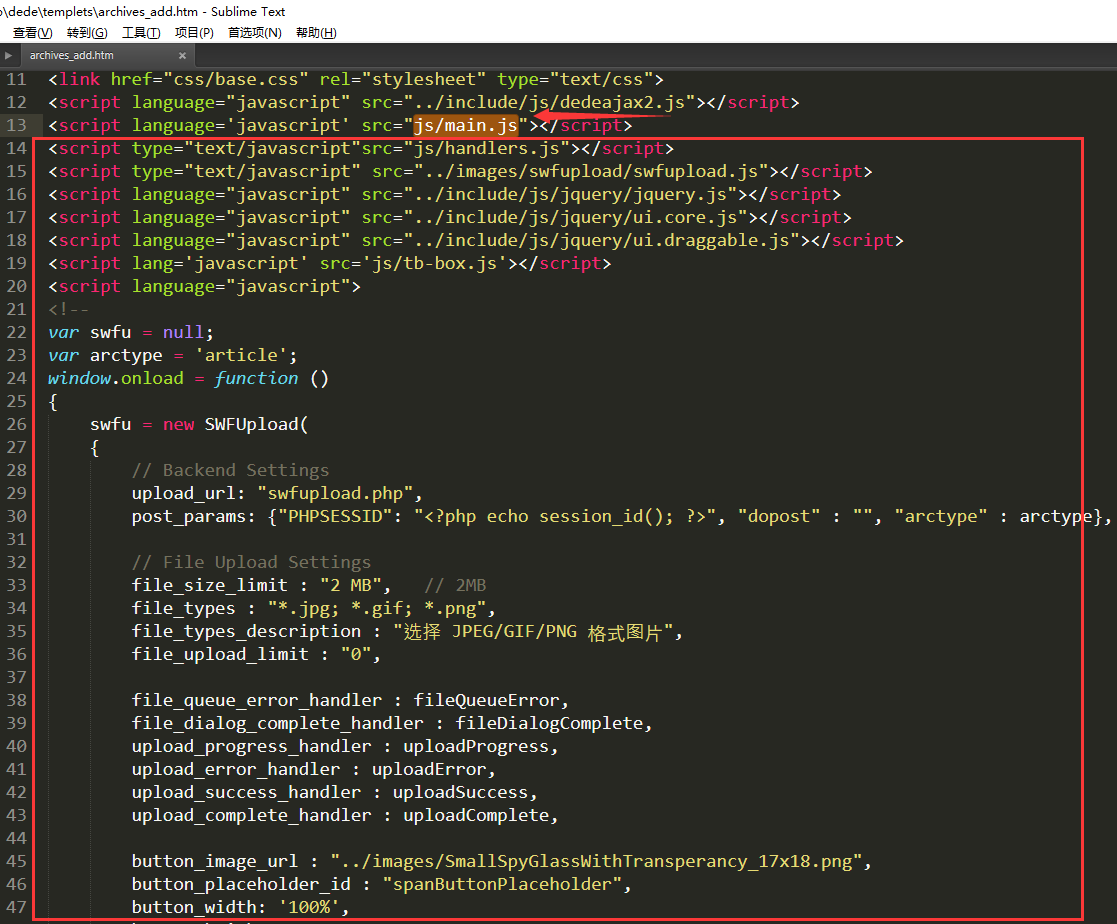
Task: Click line number 24 in the gutter
Action: [x=16, y=378]
